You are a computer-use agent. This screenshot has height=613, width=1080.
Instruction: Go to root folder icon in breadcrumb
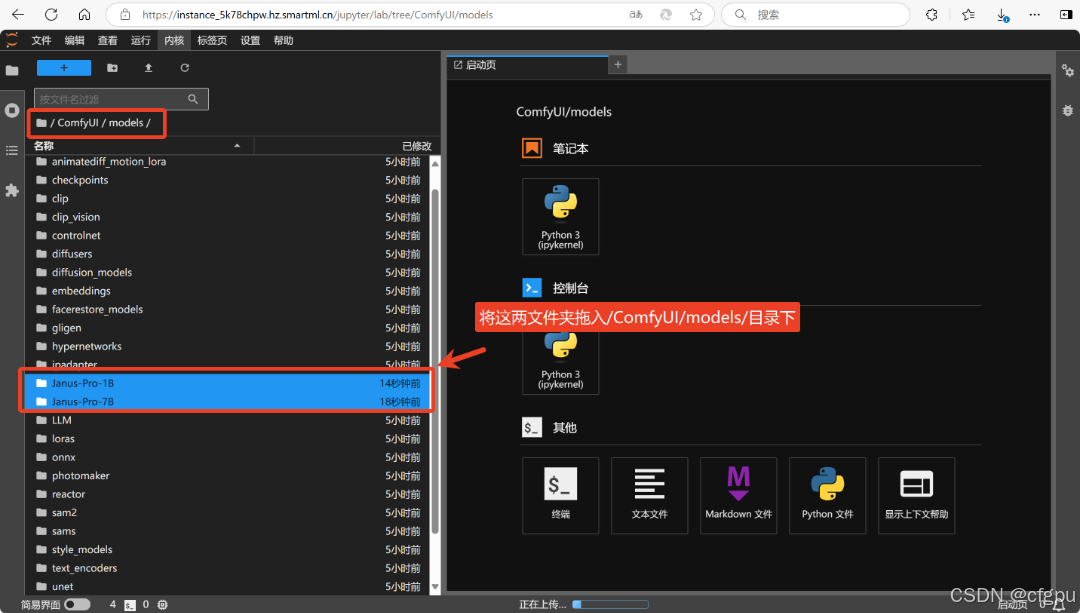(x=41, y=123)
